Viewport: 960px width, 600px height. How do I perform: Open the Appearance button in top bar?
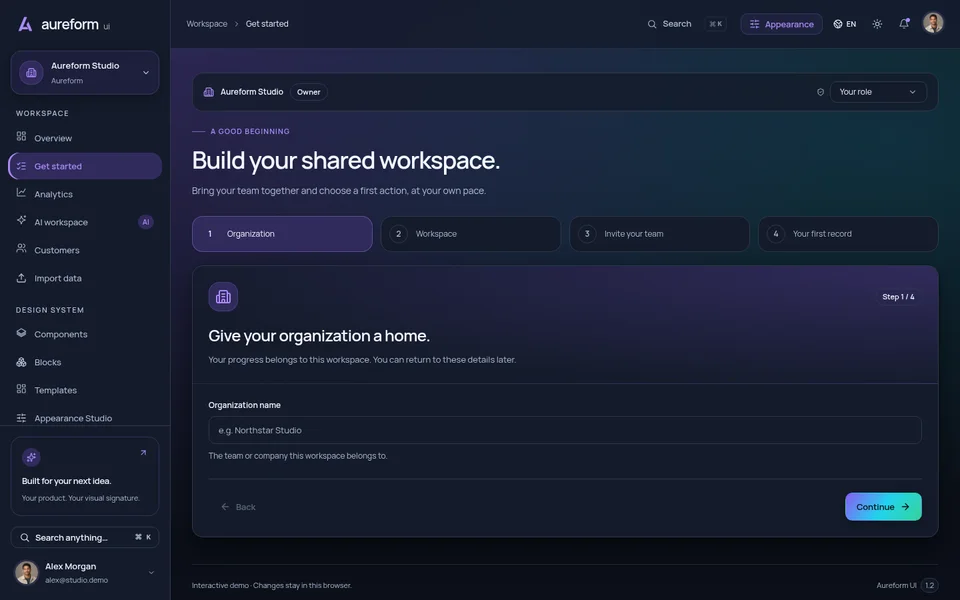pos(781,24)
